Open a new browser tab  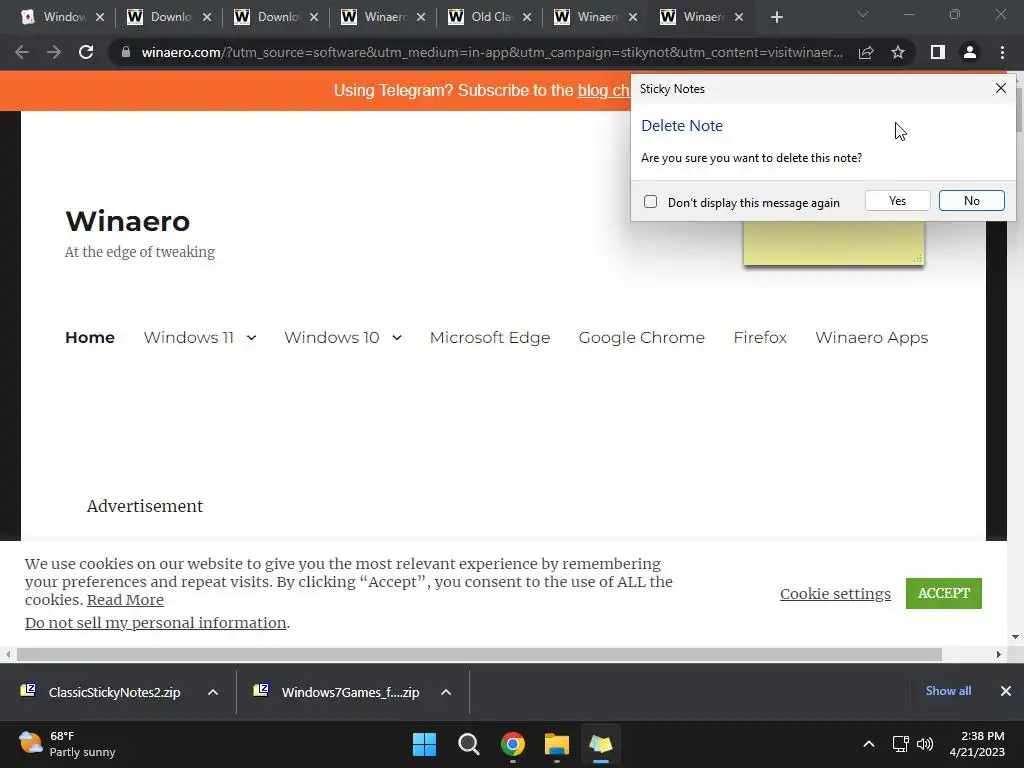tap(776, 17)
